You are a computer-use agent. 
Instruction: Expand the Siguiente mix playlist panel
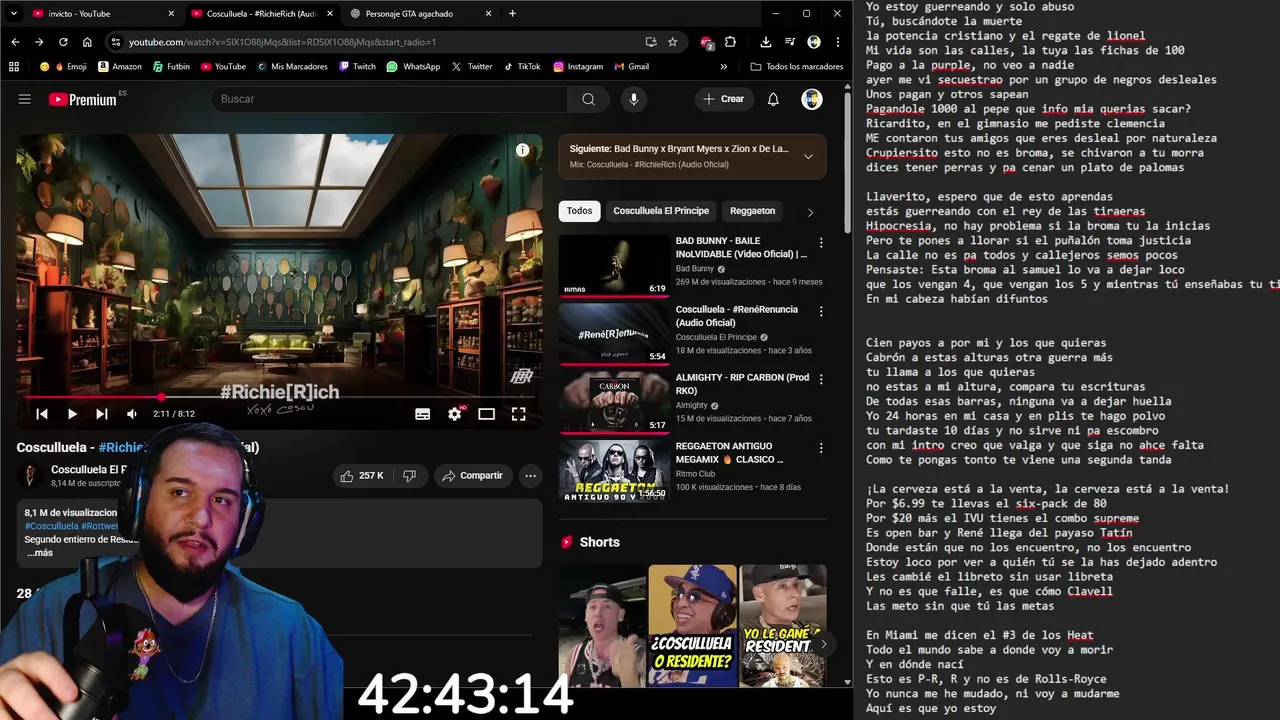808,156
